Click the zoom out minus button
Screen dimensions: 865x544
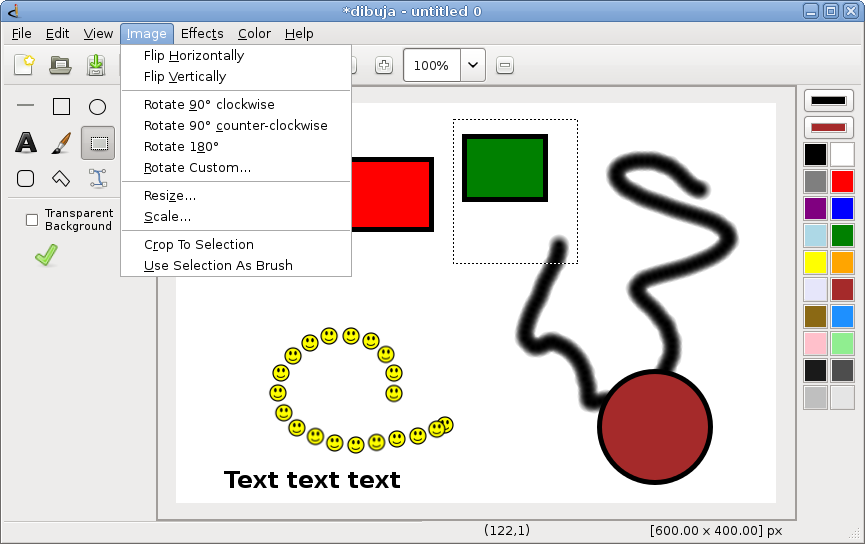(505, 65)
